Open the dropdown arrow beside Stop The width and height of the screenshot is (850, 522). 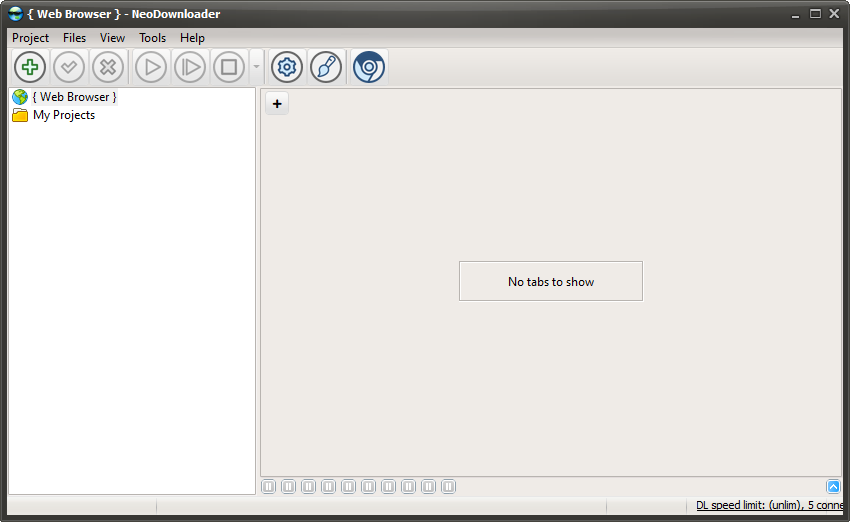[x=256, y=67]
